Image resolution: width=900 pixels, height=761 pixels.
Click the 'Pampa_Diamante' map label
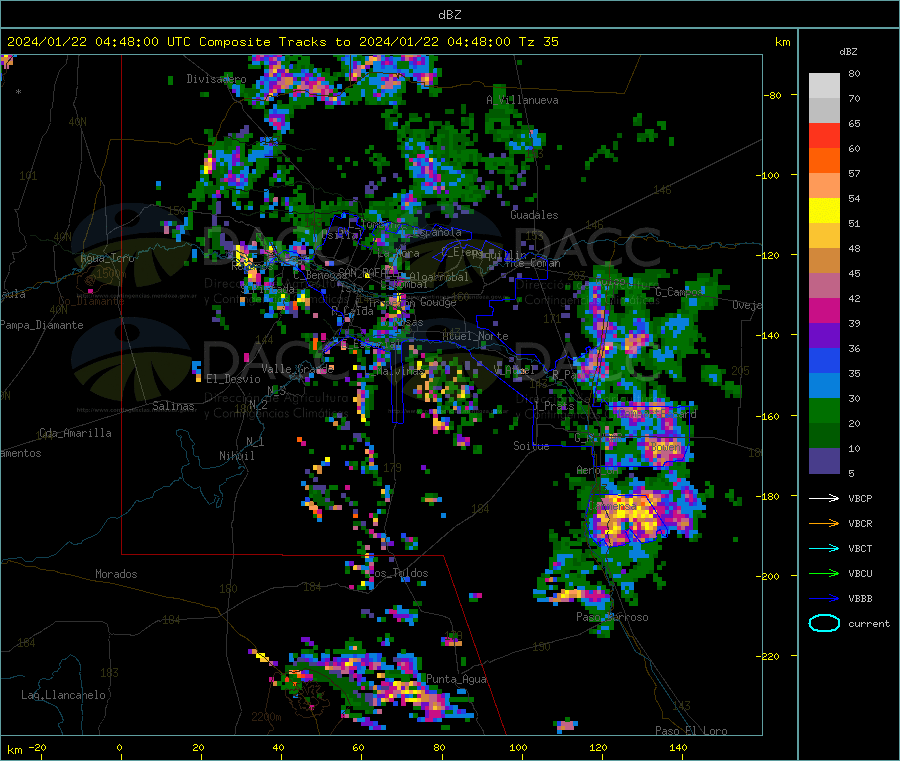point(42,325)
